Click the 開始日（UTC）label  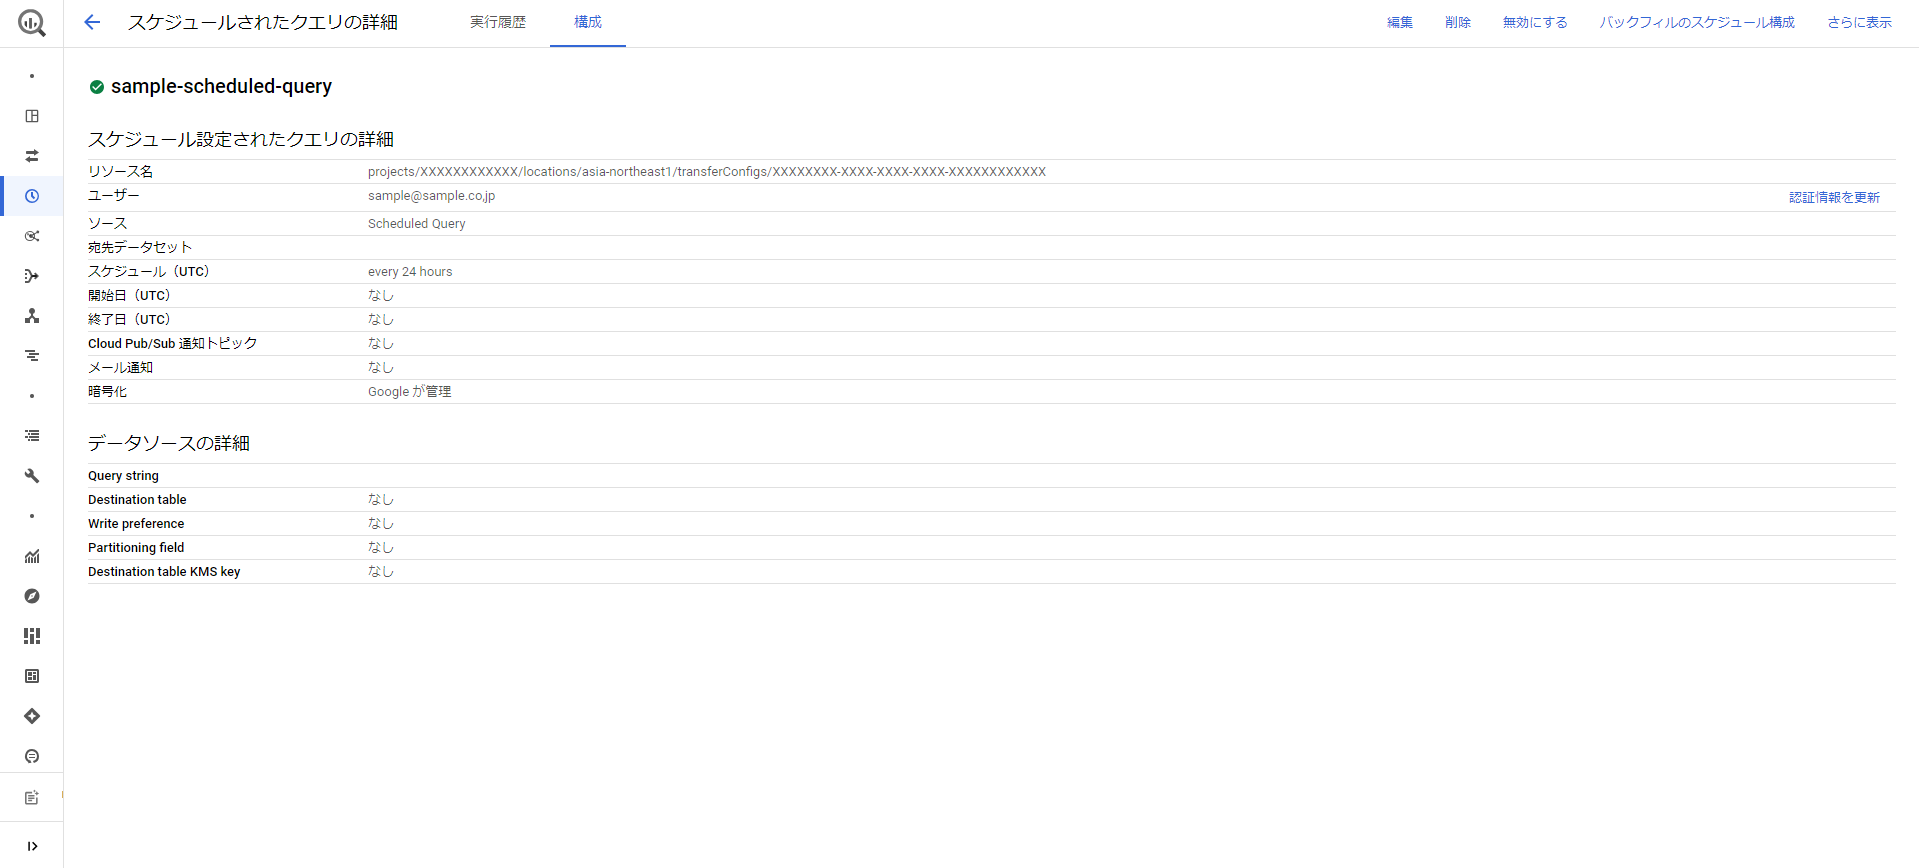[x=130, y=296]
